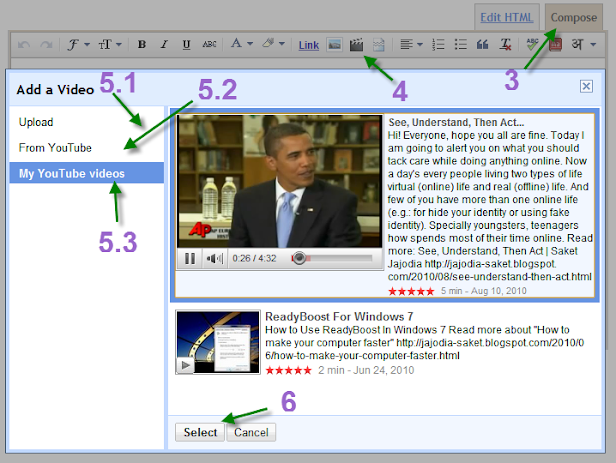Switch to the Edit HTML tab
Image resolution: width=616 pixels, height=463 pixels.
point(506,18)
